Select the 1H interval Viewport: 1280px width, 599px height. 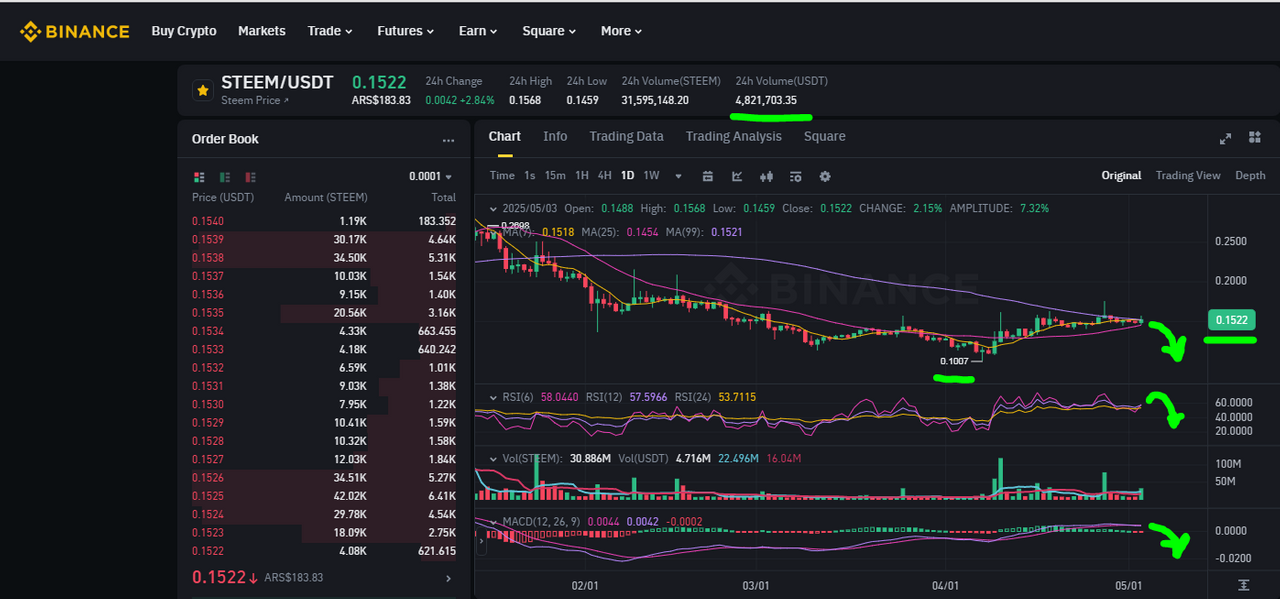[582, 176]
